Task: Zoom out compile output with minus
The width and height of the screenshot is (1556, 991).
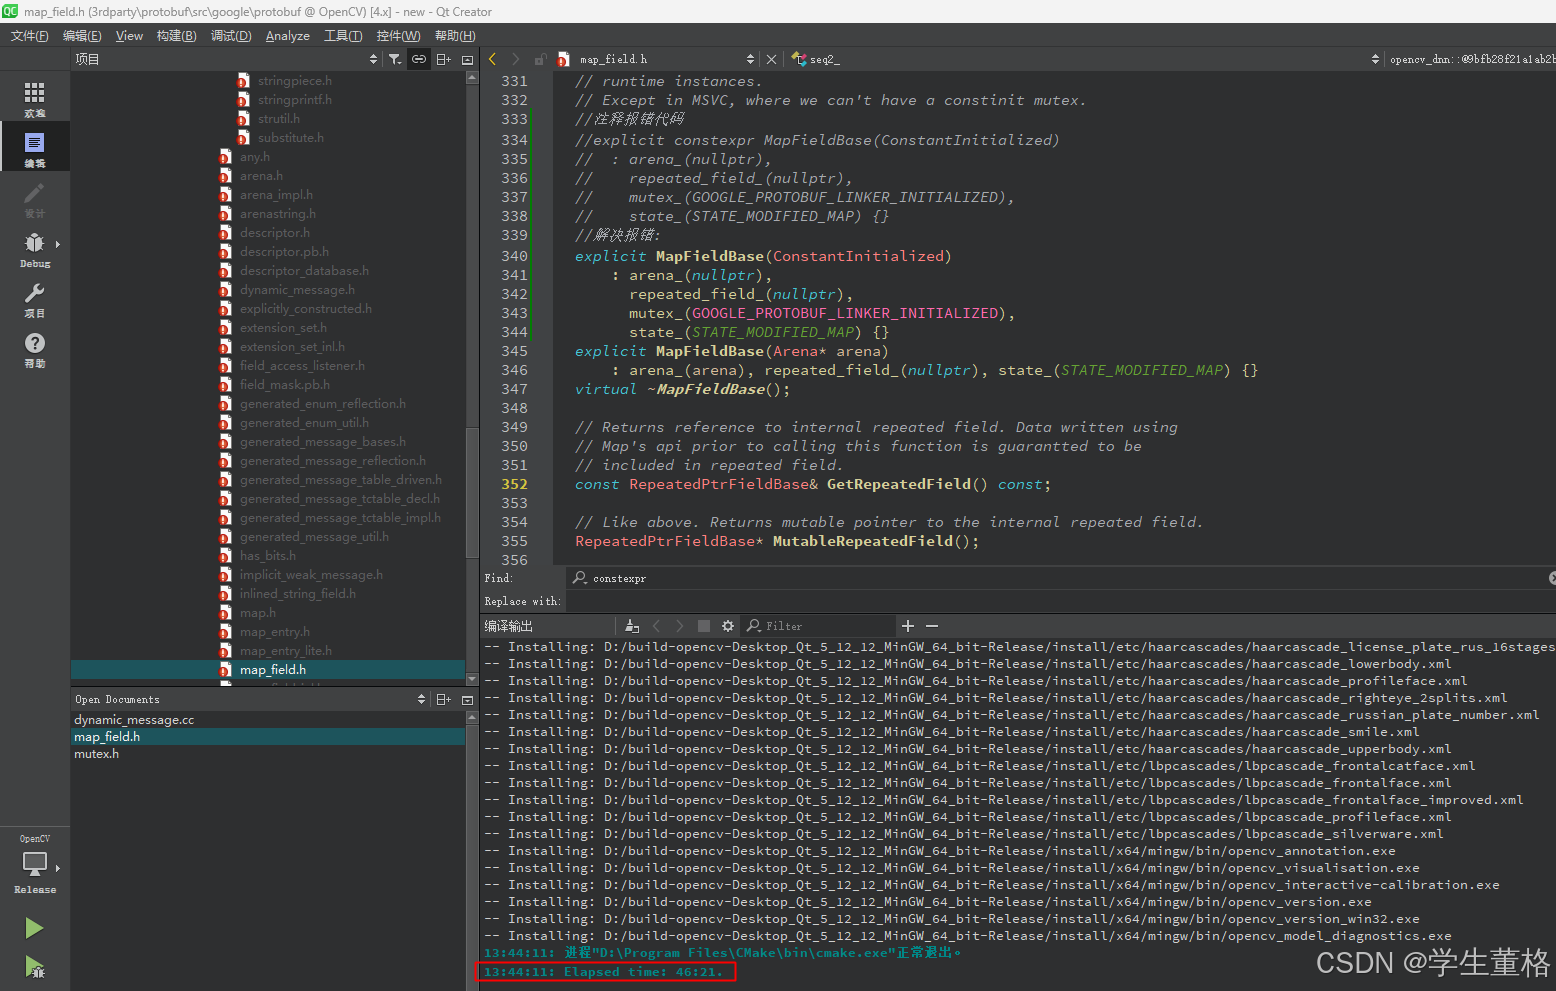Action: [x=932, y=626]
